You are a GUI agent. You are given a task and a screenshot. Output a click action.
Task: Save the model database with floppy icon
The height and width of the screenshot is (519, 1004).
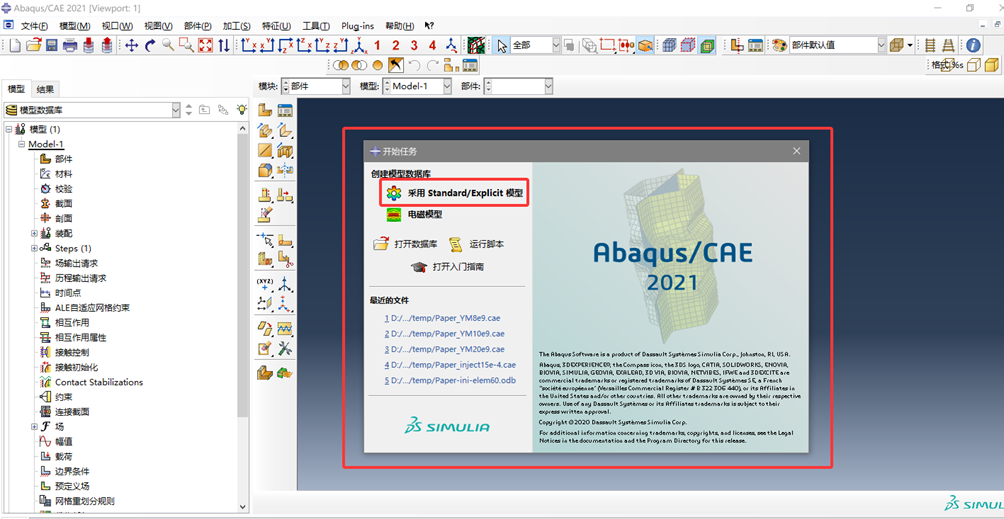[x=52, y=45]
